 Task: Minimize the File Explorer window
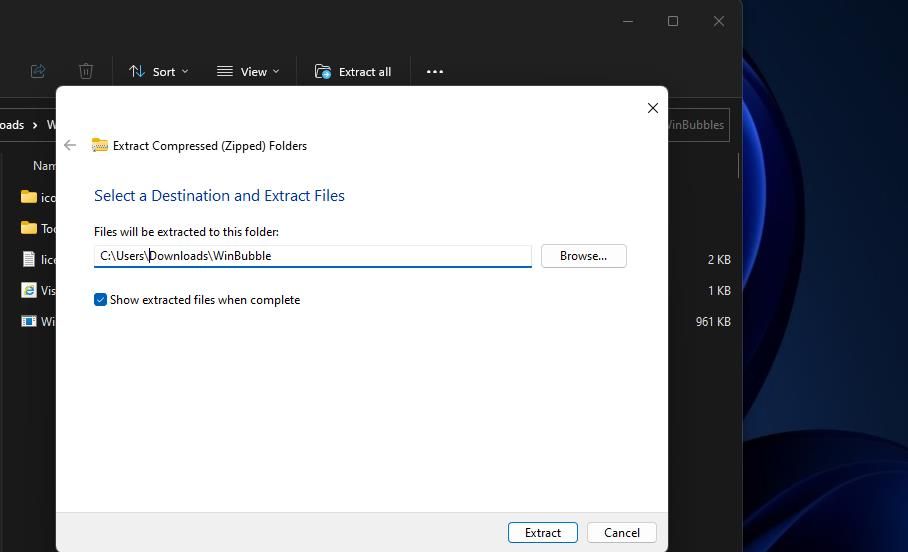(628, 21)
